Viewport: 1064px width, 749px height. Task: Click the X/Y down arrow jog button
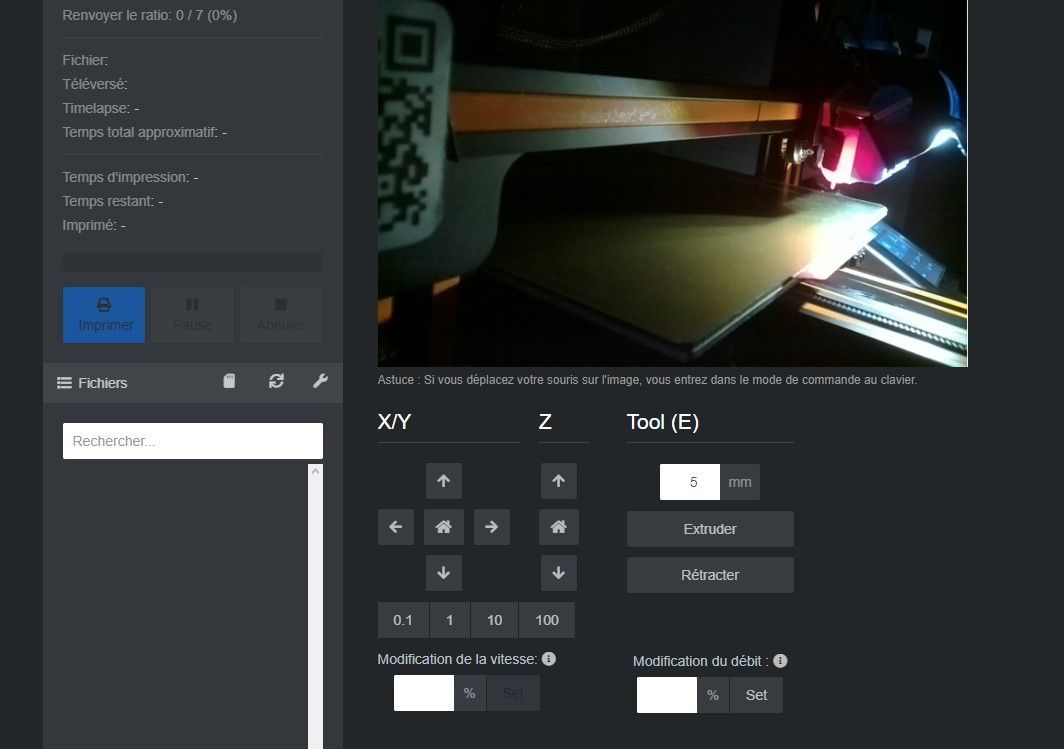click(x=444, y=573)
